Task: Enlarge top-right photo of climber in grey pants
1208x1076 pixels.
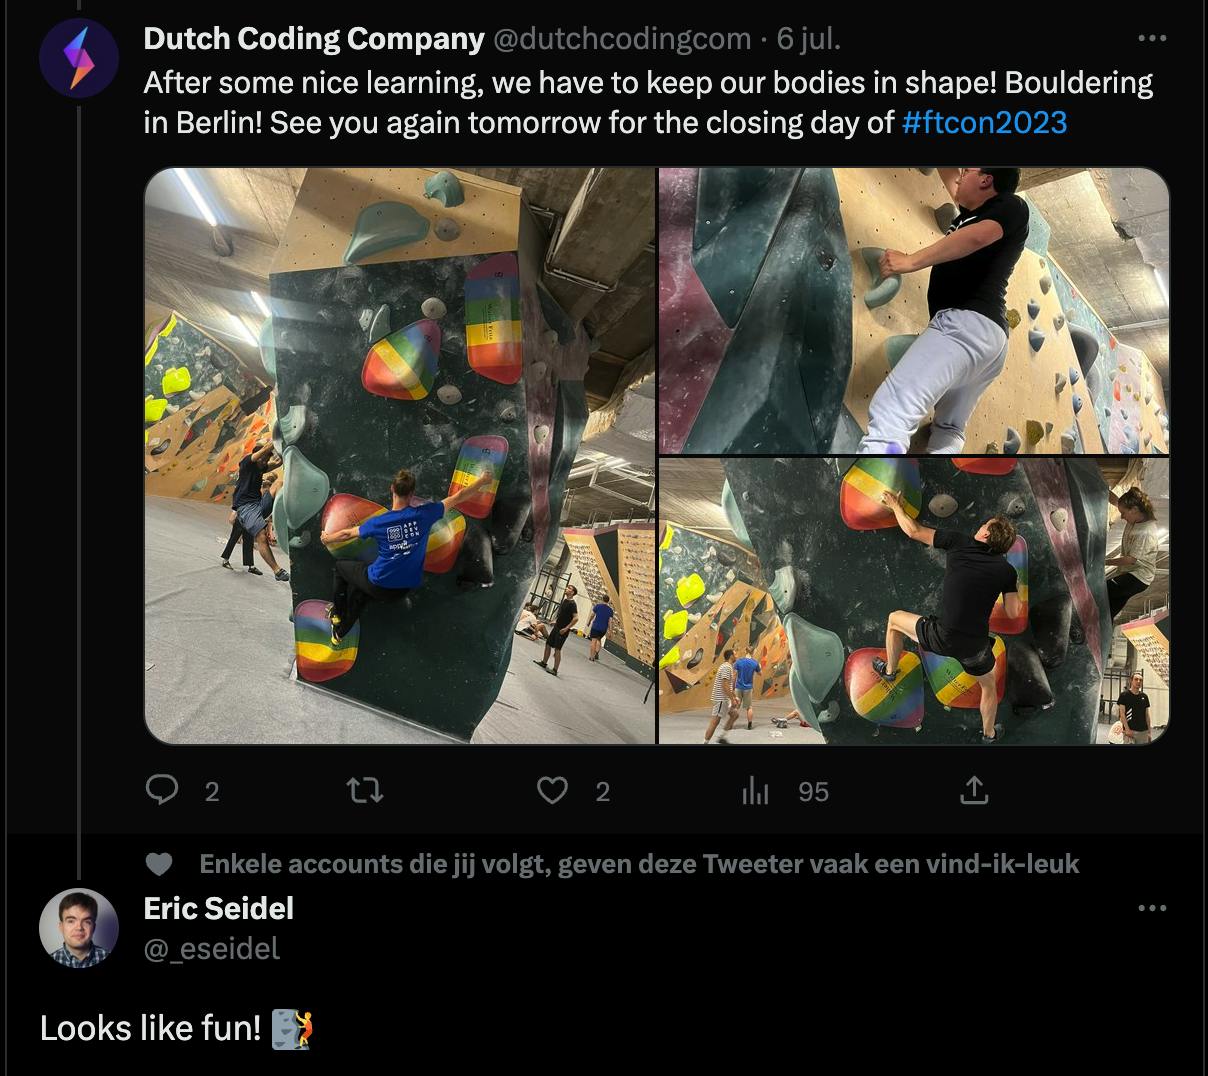Action: click(914, 311)
